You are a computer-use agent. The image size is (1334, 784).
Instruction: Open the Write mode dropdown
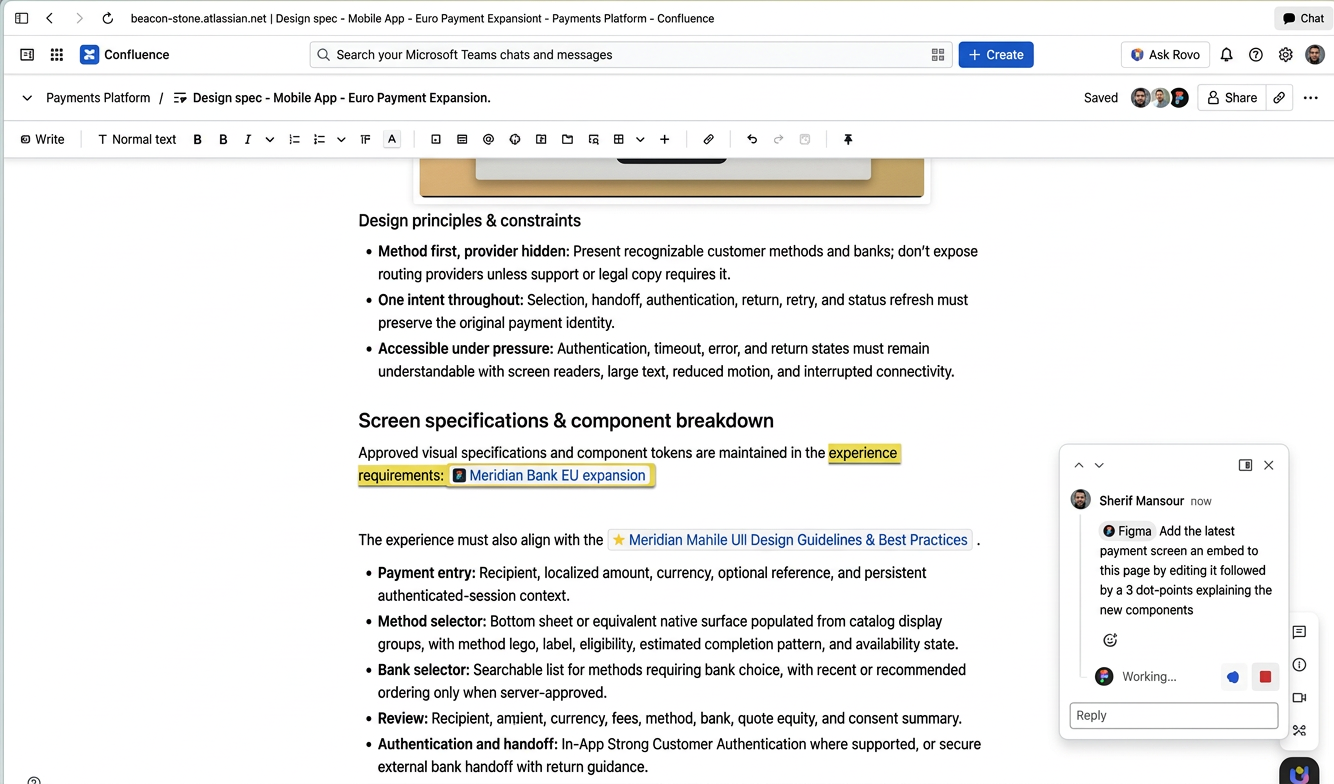click(x=42, y=139)
